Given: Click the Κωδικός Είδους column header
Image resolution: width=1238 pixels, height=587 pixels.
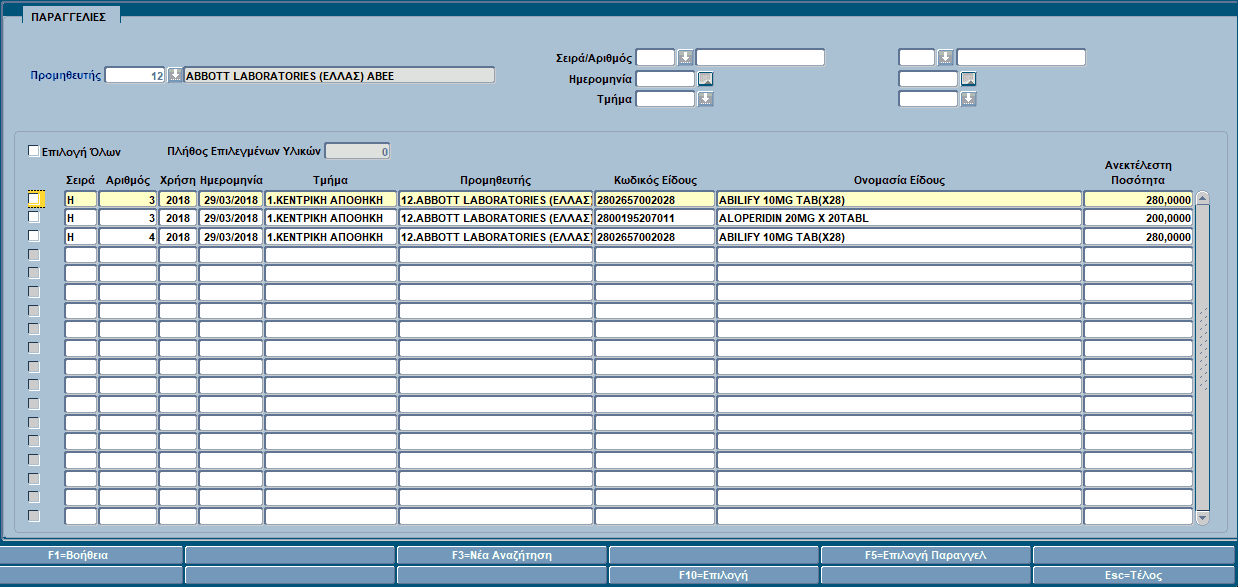Looking at the screenshot, I should pos(655,181).
